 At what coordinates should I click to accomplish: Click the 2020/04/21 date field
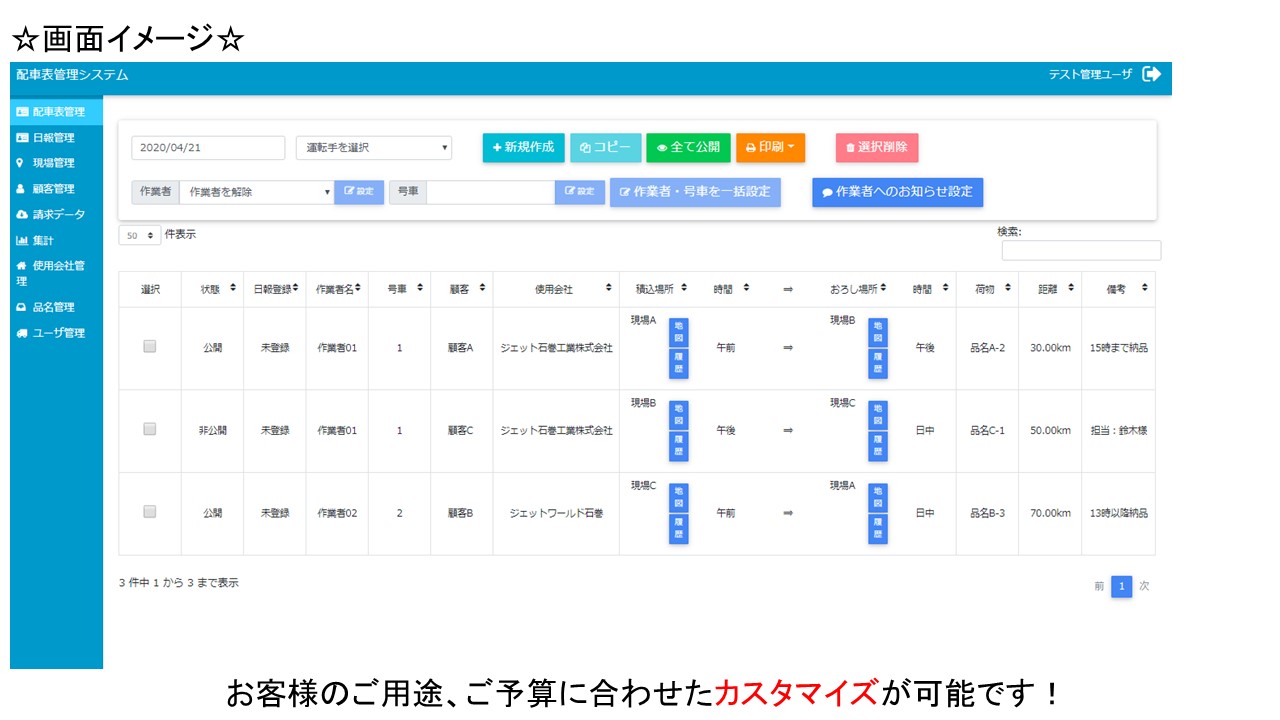[208, 147]
